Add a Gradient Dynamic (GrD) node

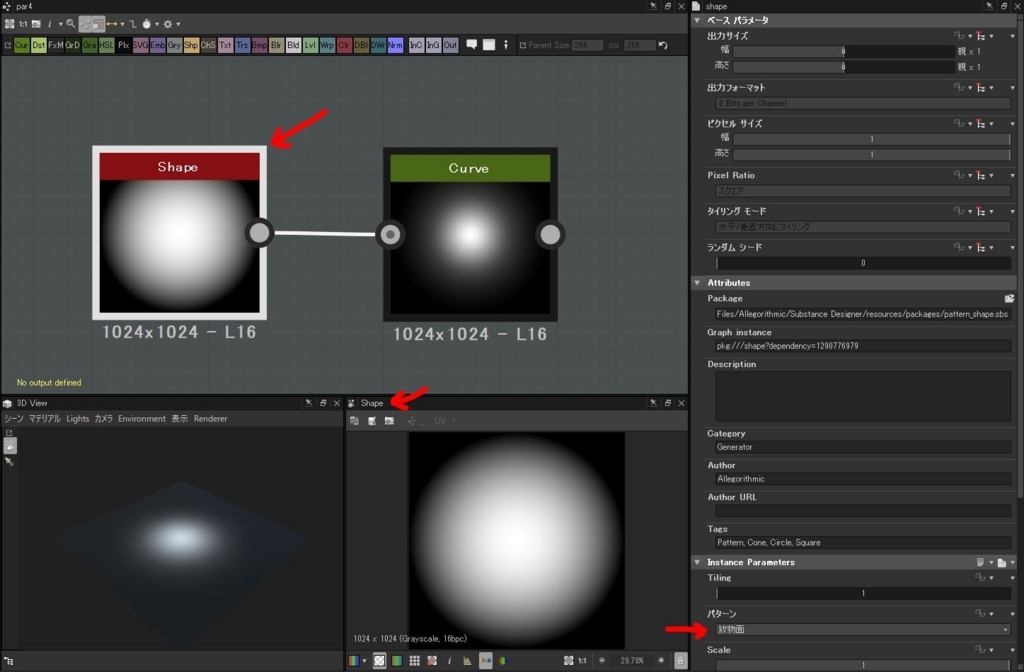click(72, 45)
